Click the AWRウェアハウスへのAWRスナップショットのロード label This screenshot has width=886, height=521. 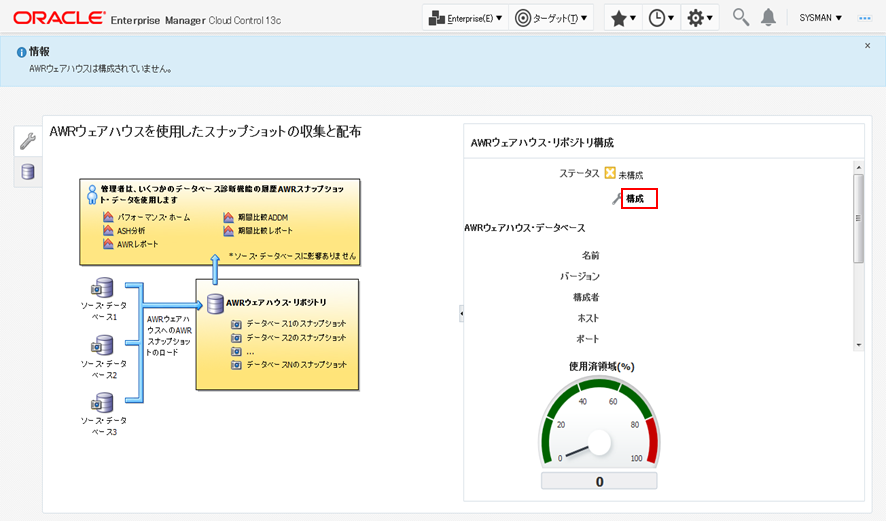(x=169, y=336)
